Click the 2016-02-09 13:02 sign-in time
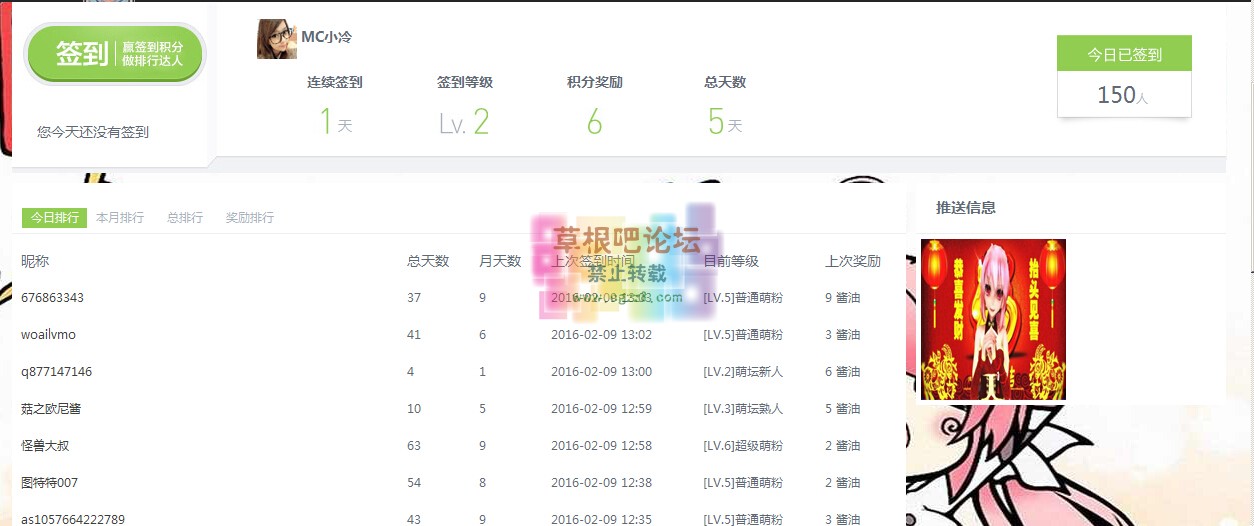This screenshot has width=1254, height=526. point(601,334)
